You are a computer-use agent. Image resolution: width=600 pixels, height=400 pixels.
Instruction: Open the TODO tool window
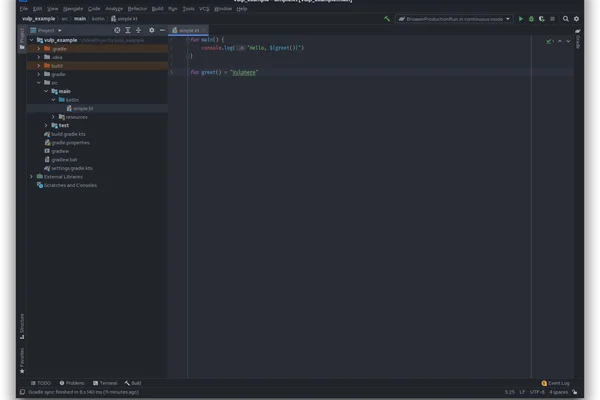pos(41,383)
